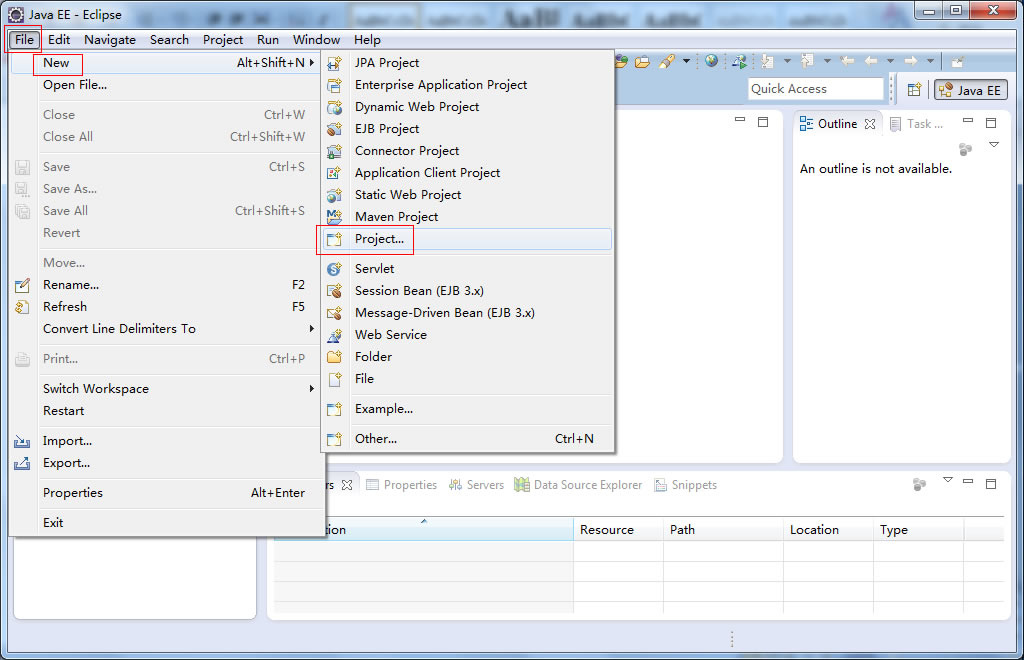
Task: Click the Launch Web Services Explorer icon
Action: tap(739, 62)
